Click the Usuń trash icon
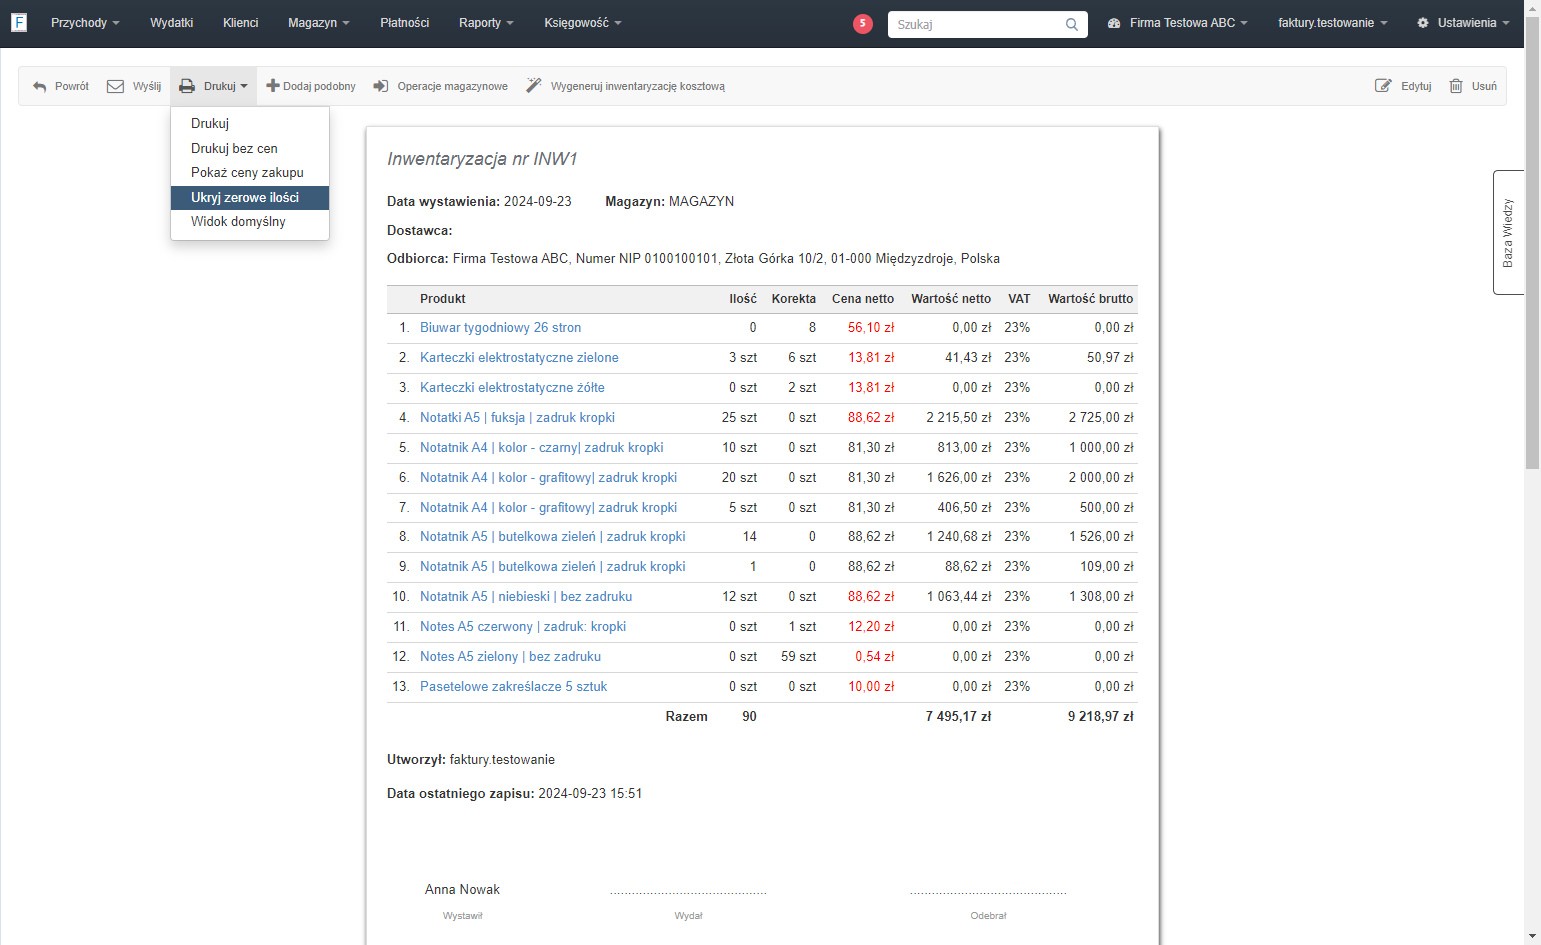Viewport: 1541px width, 945px height. click(x=1456, y=86)
